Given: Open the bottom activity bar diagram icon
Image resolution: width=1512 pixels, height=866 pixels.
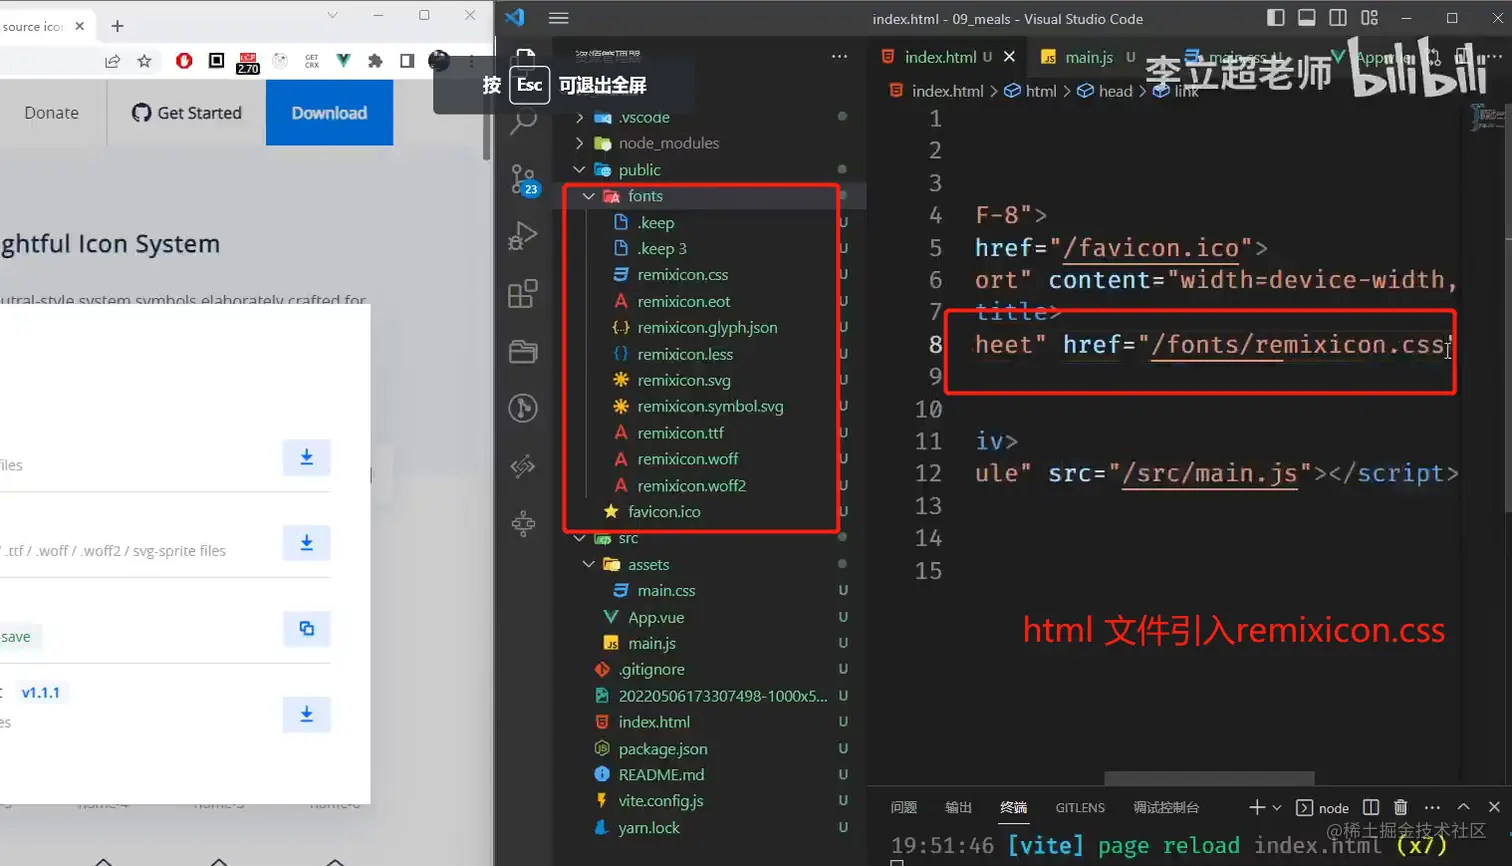Looking at the screenshot, I should [523, 523].
